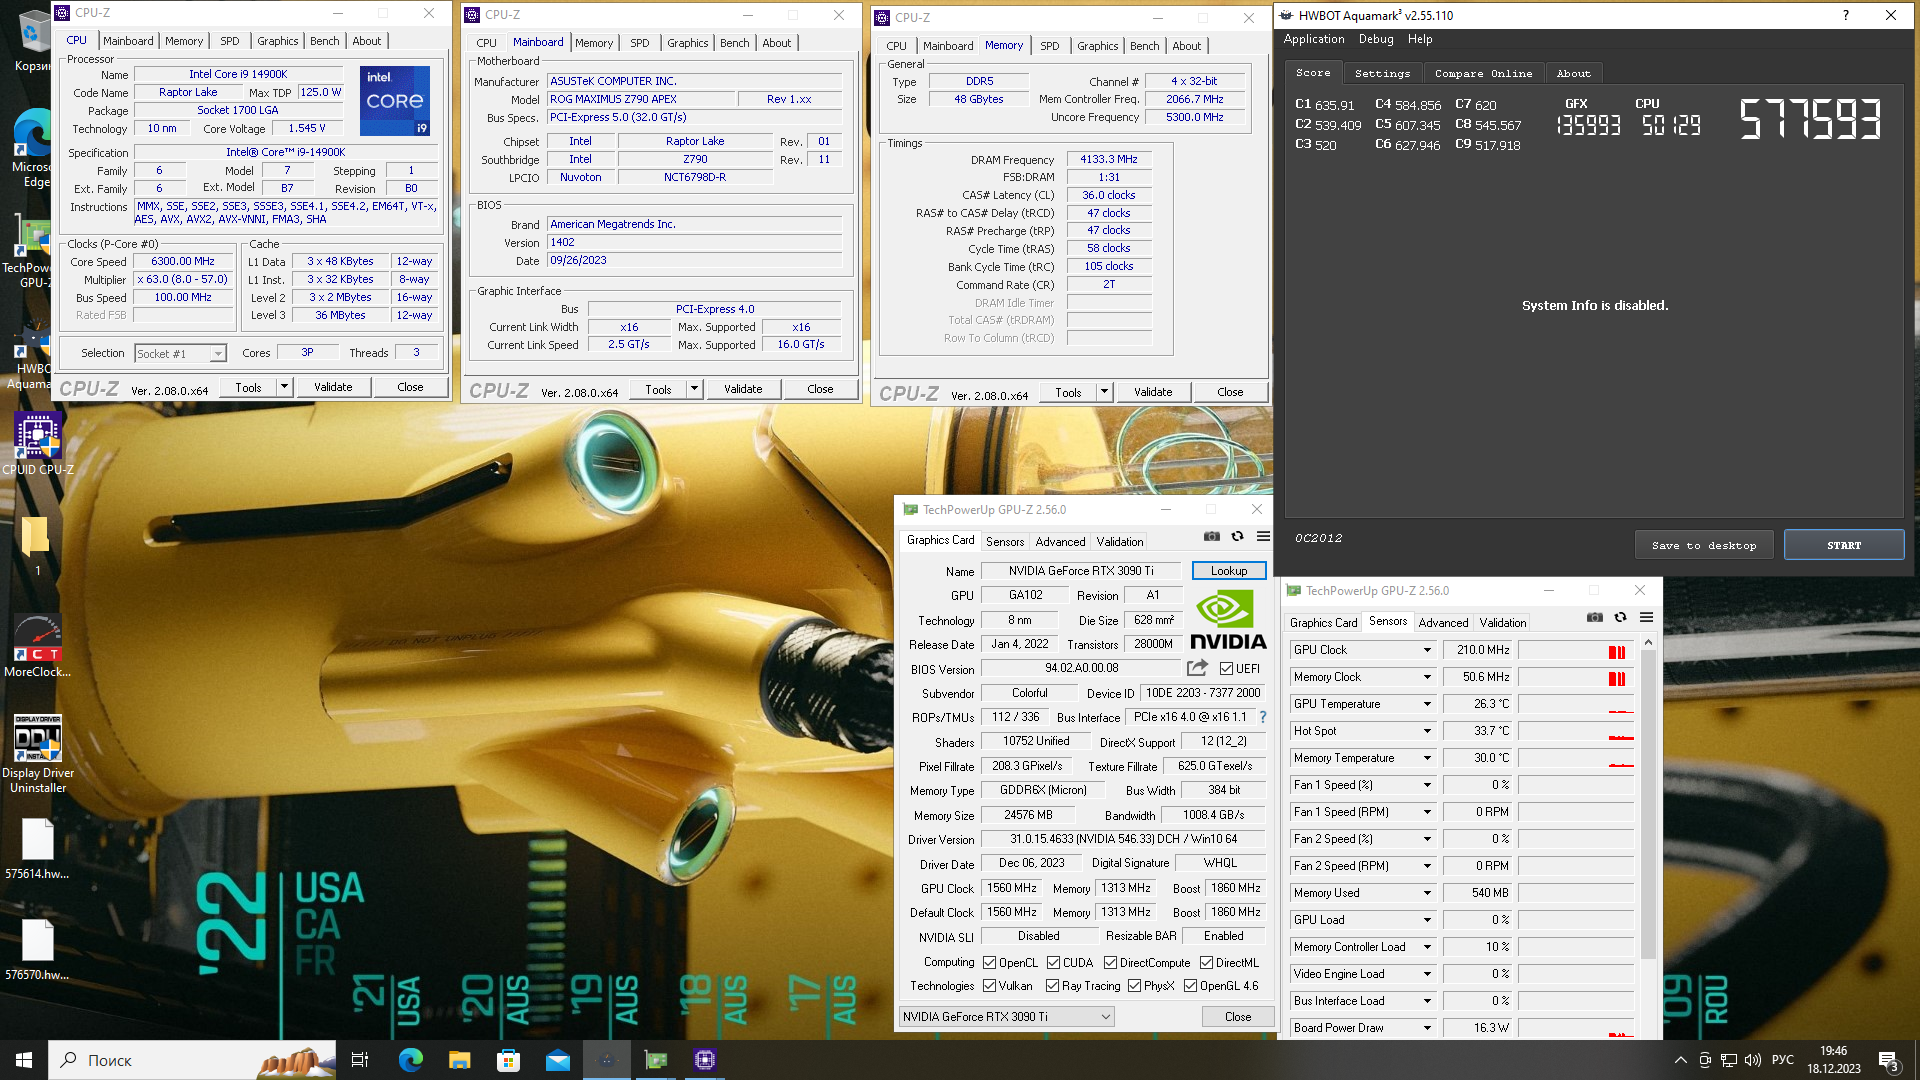Open the folder named 1 on desktop

[37, 545]
